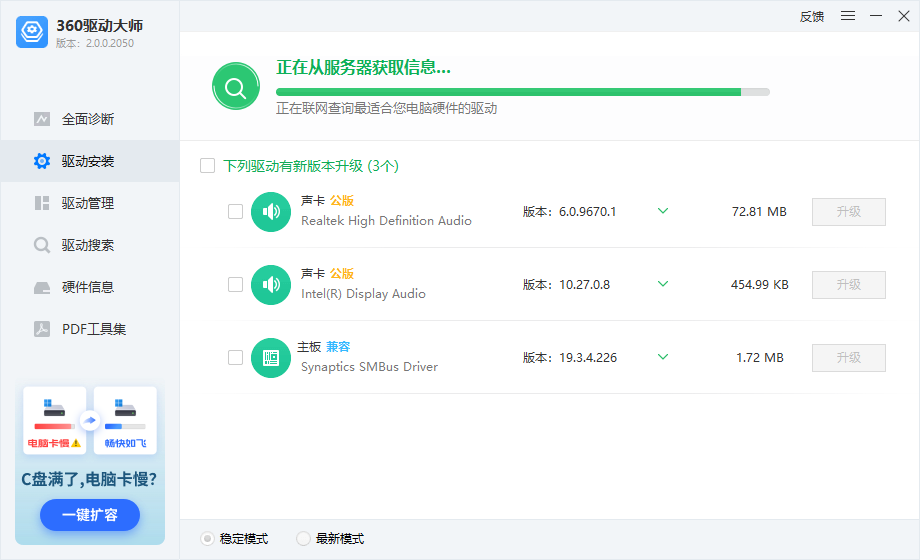Click the 驱动搜索 magnifier icon
This screenshot has height=560, width=920.
42,245
